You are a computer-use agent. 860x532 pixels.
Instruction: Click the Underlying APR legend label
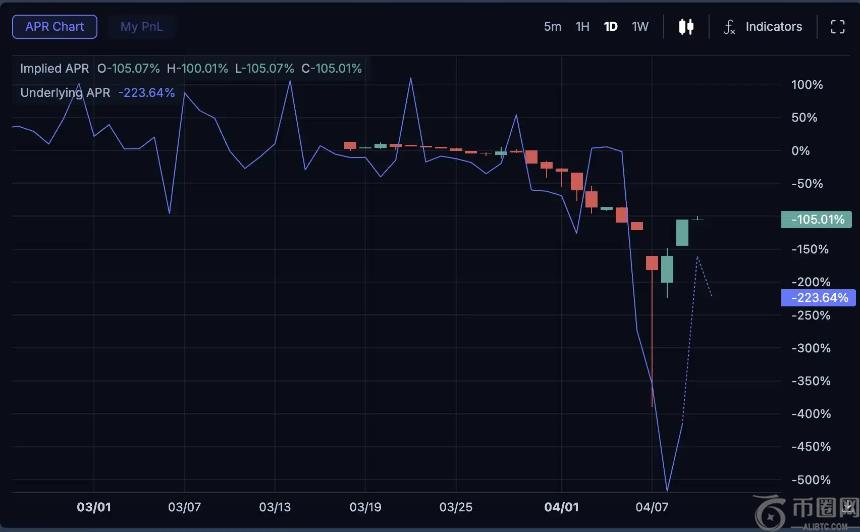point(65,93)
